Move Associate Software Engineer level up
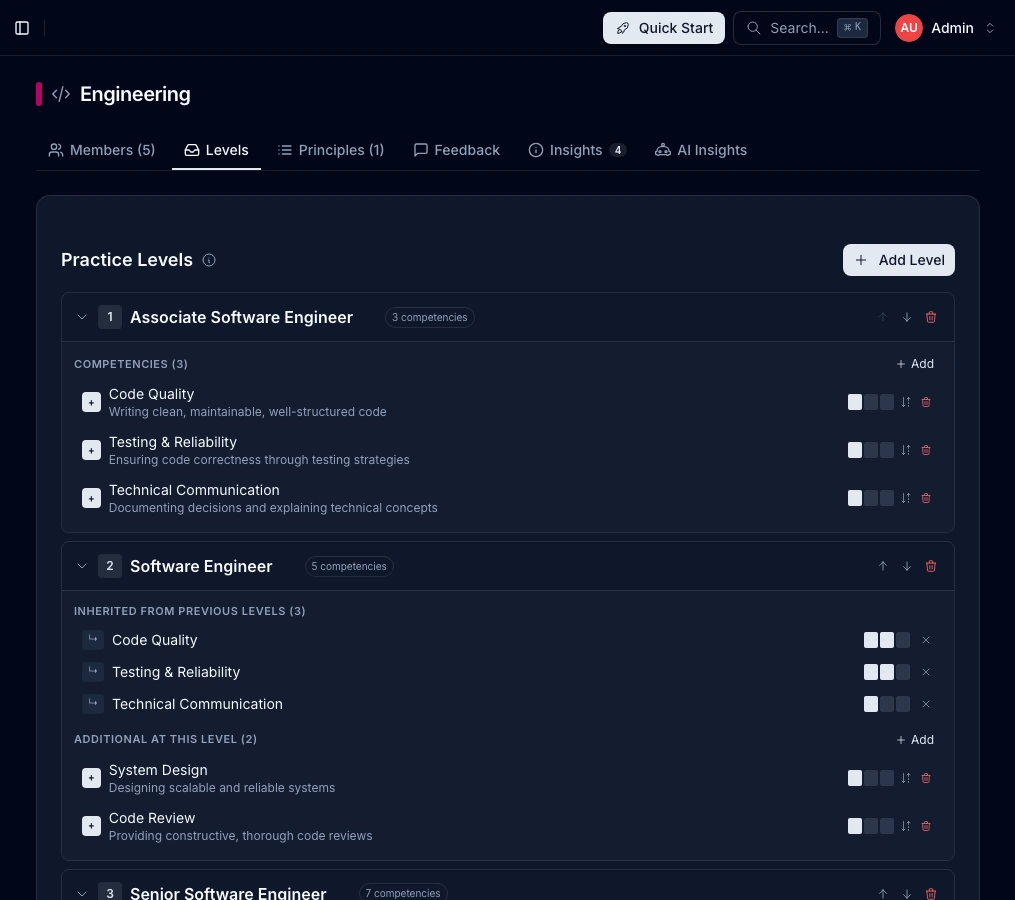1015x900 pixels. (x=883, y=317)
